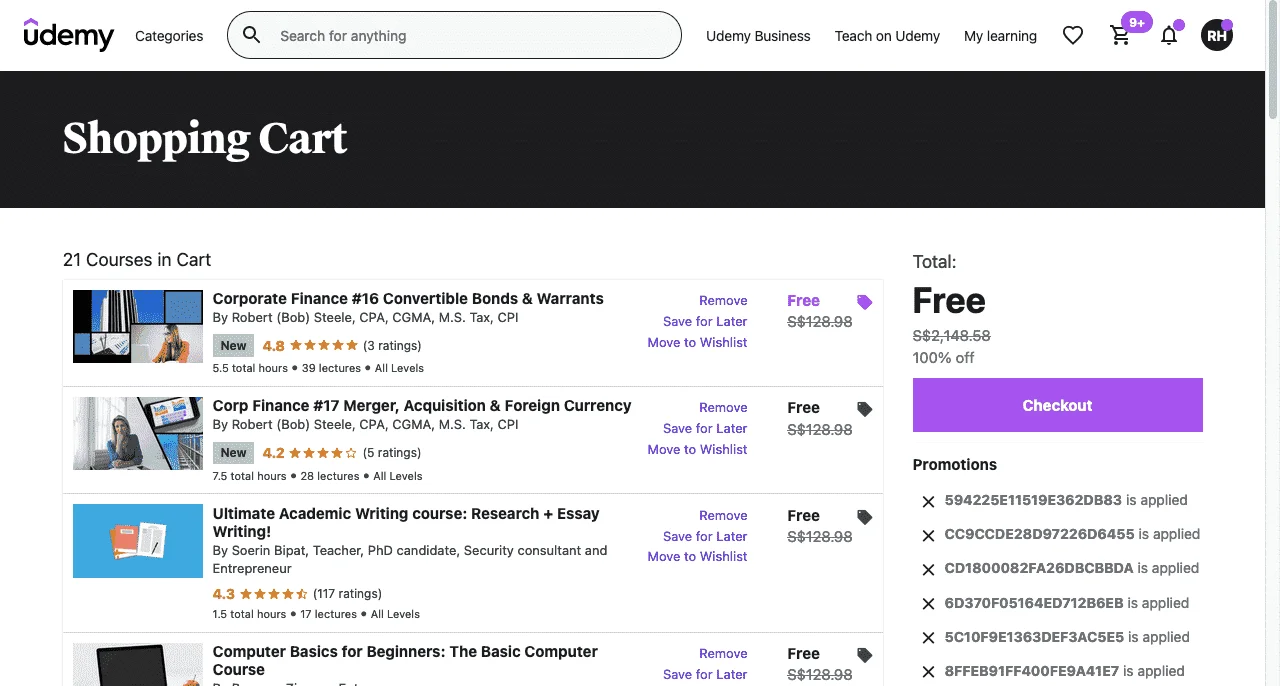Click the 21 Courses in Cart text
The image size is (1280, 686).
pyautogui.click(x=137, y=260)
